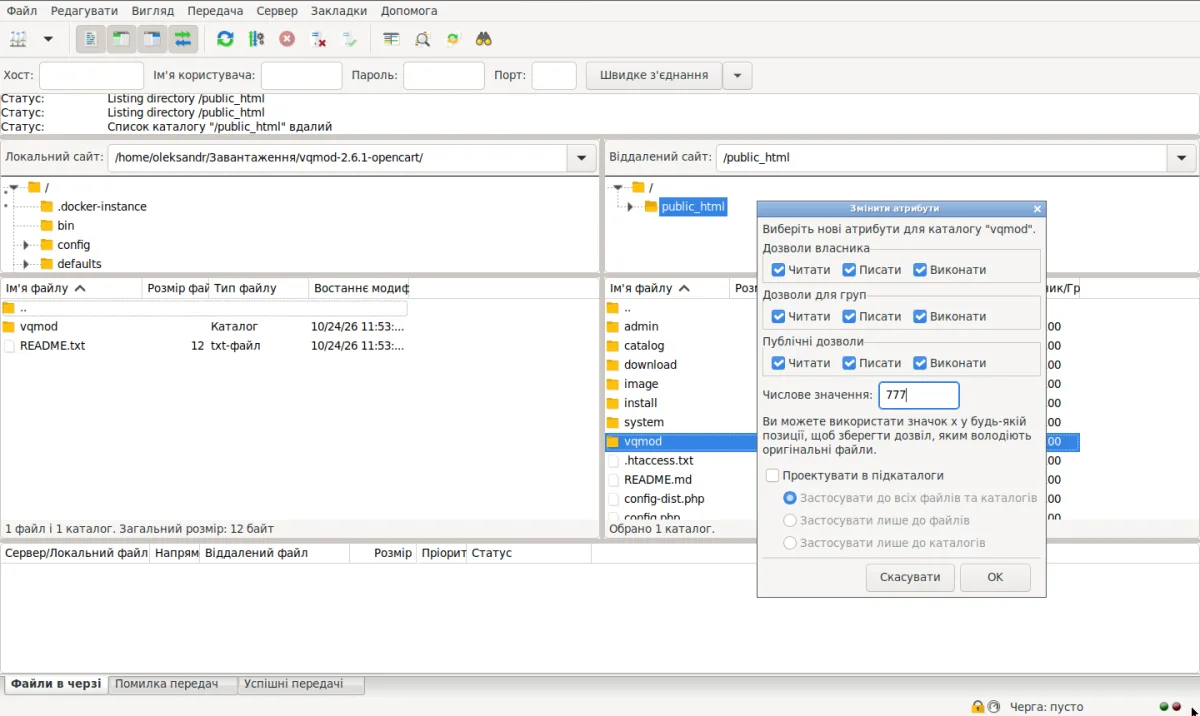Click the admin folder icon in remote list

click(x=613, y=326)
